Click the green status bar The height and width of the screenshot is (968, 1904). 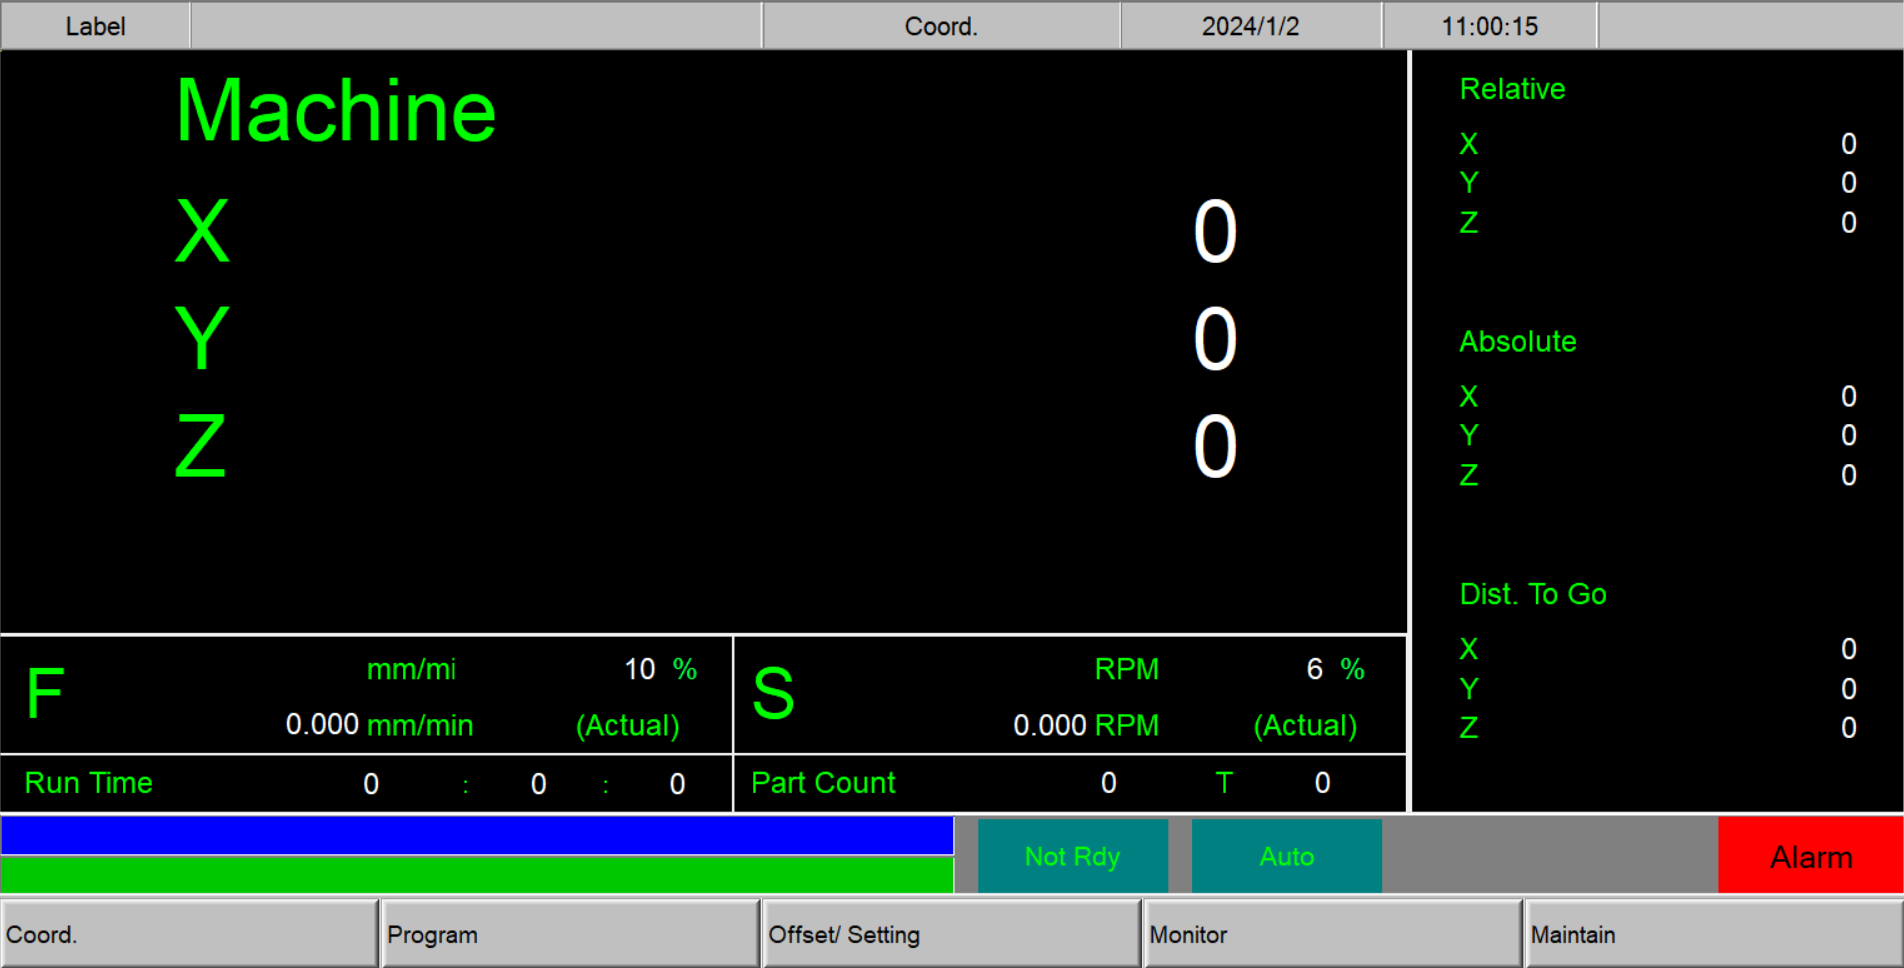coord(477,875)
